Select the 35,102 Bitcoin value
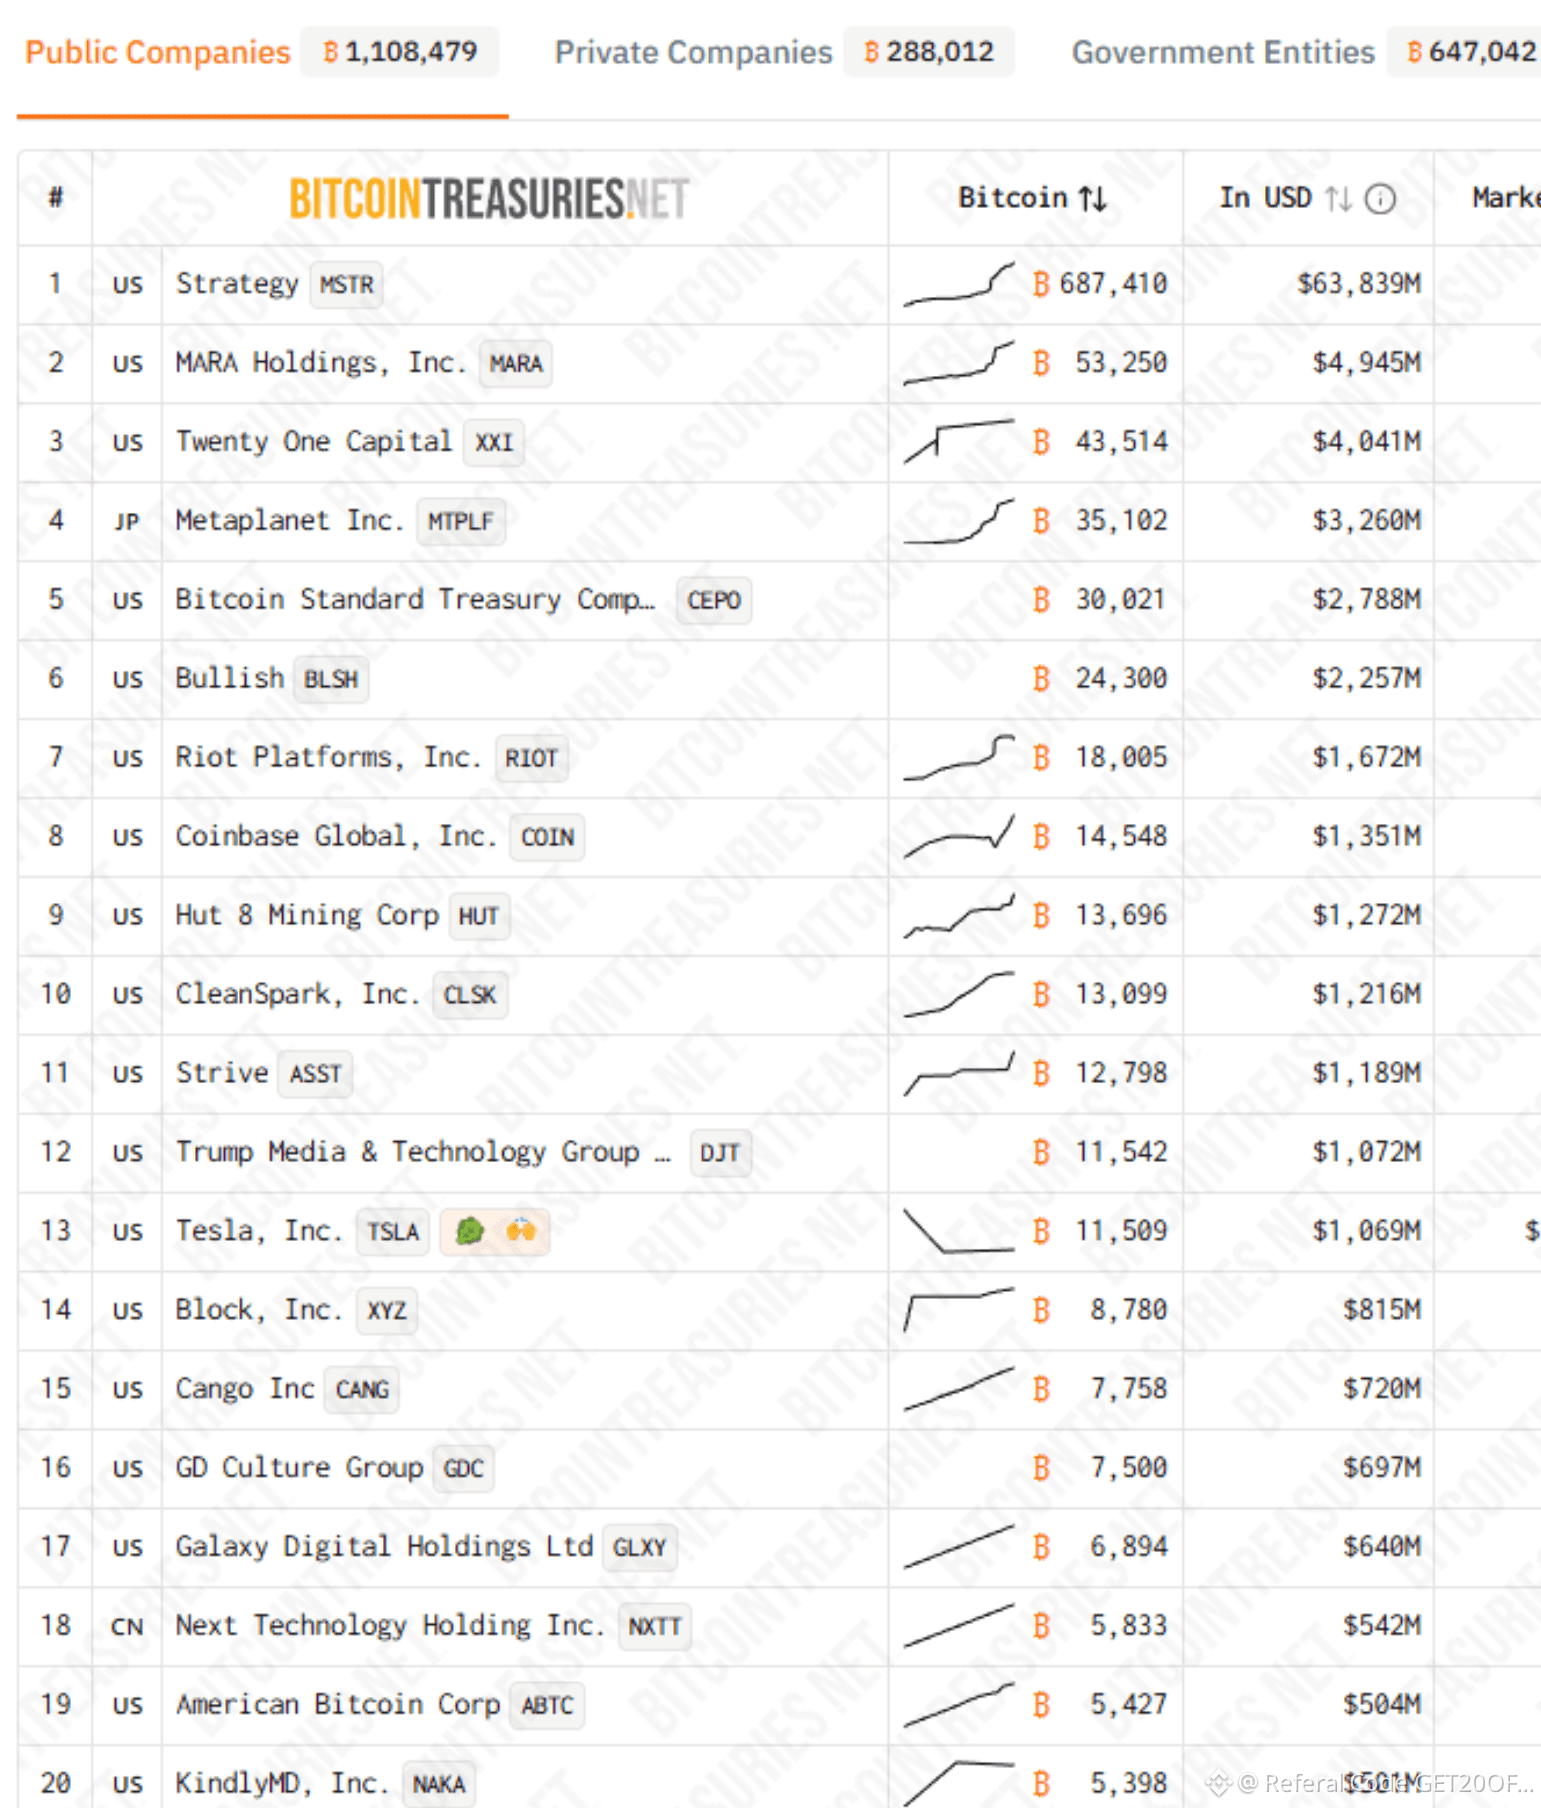 point(1121,521)
